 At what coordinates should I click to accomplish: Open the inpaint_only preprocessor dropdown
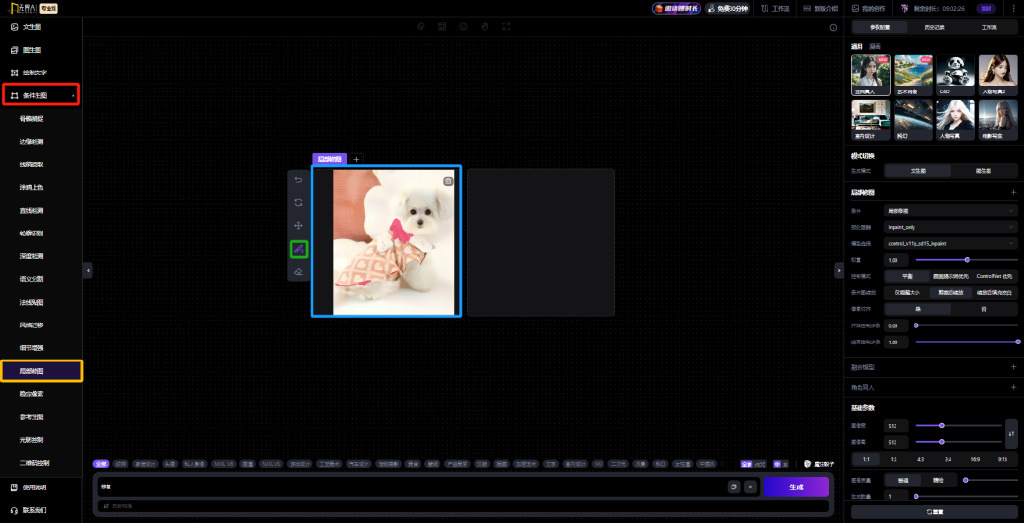click(951, 227)
